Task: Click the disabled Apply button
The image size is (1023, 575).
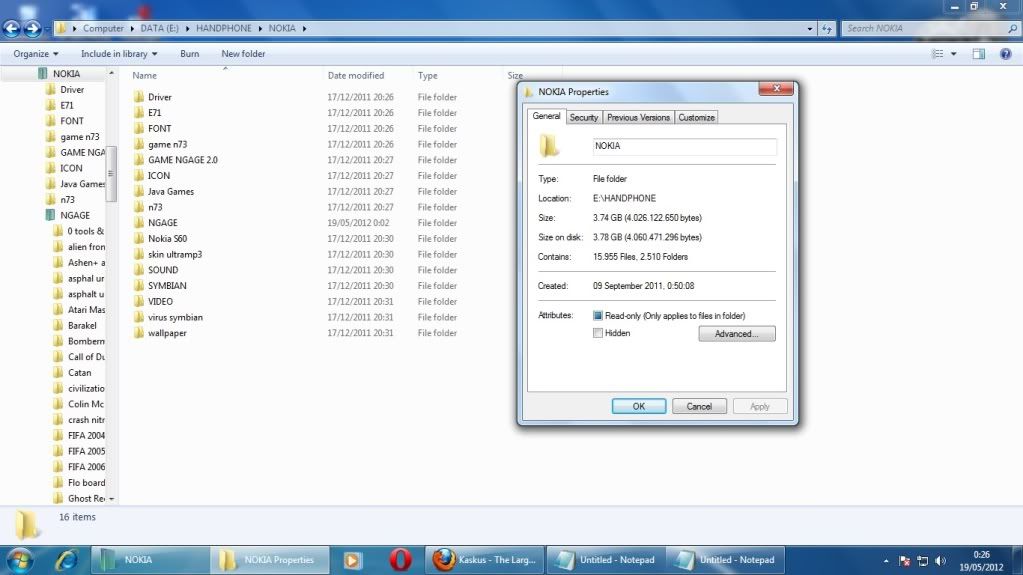Action: pos(759,406)
